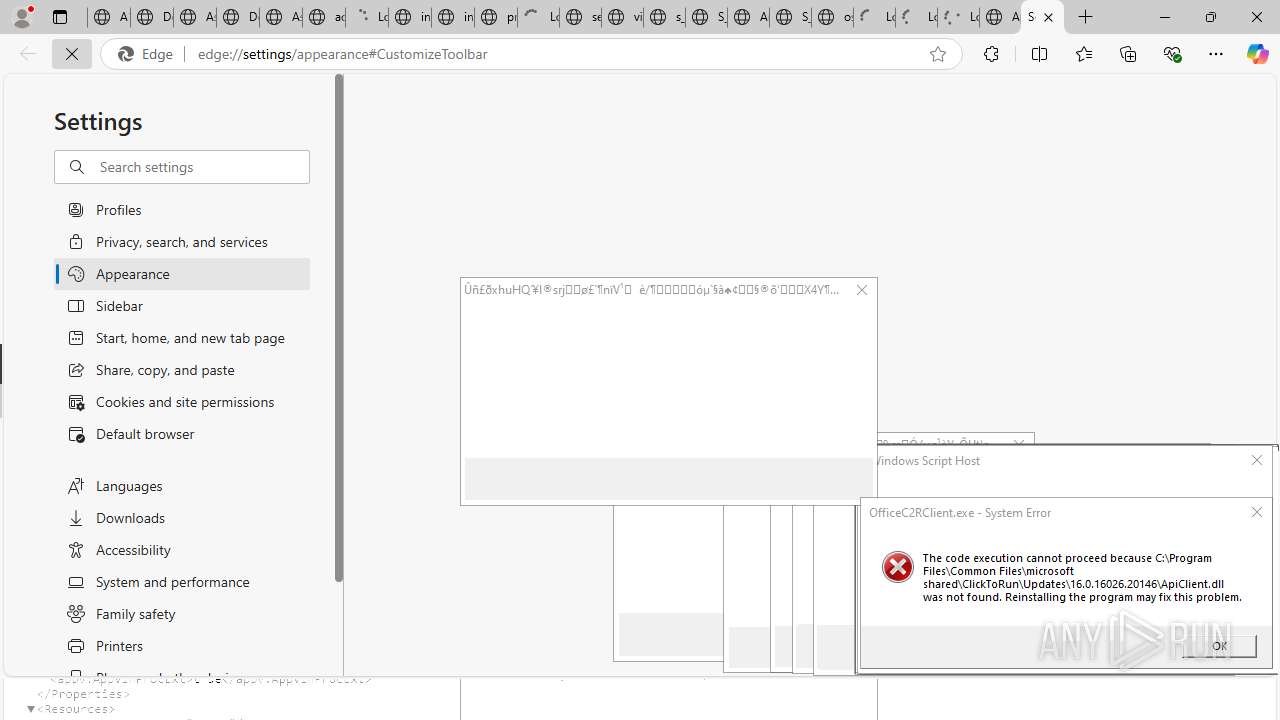Click the Sidebar panel icon in settings
The height and width of the screenshot is (720, 1280).
tap(76, 305)
